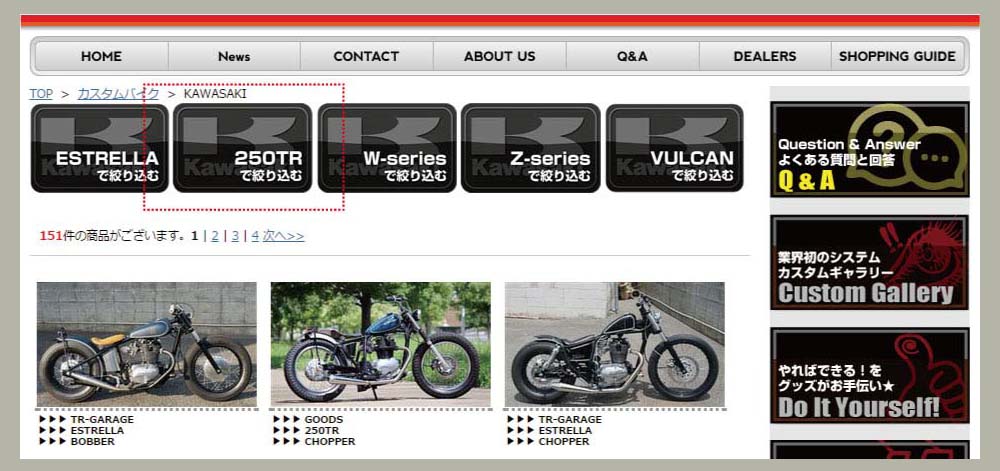The height and width of the screenshot is (471, 1000).
Task: Open the TR-GARAGE ESTRELLA BOBBER bike thumbnail
Action: [x=147, y=344]
